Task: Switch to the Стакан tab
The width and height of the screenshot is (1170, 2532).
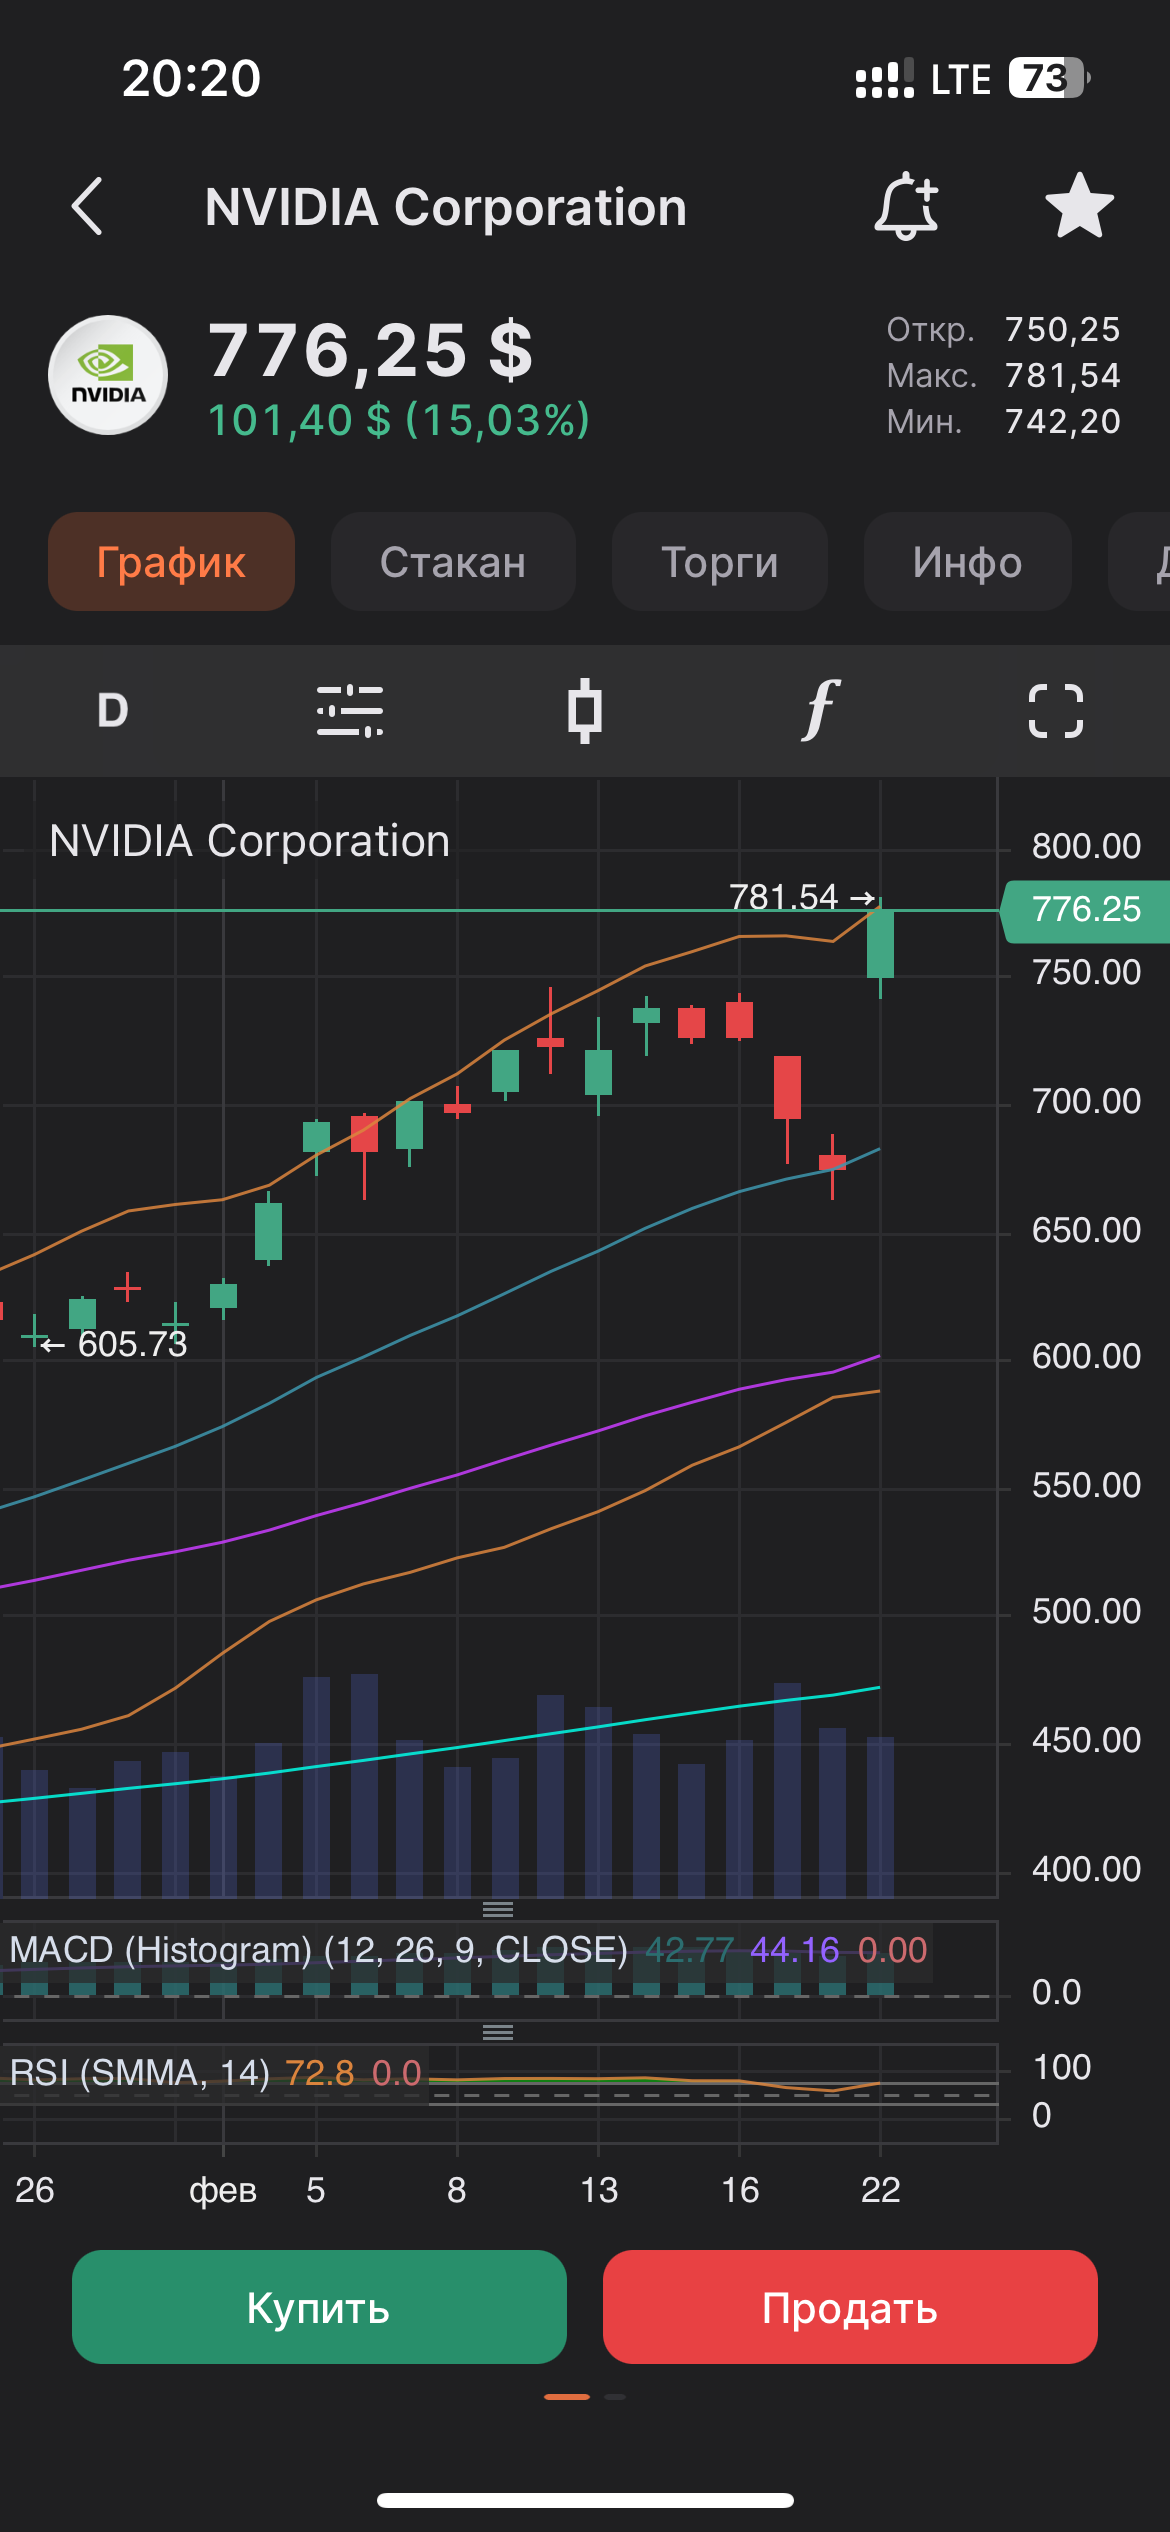Action: (x=453, y=562)
